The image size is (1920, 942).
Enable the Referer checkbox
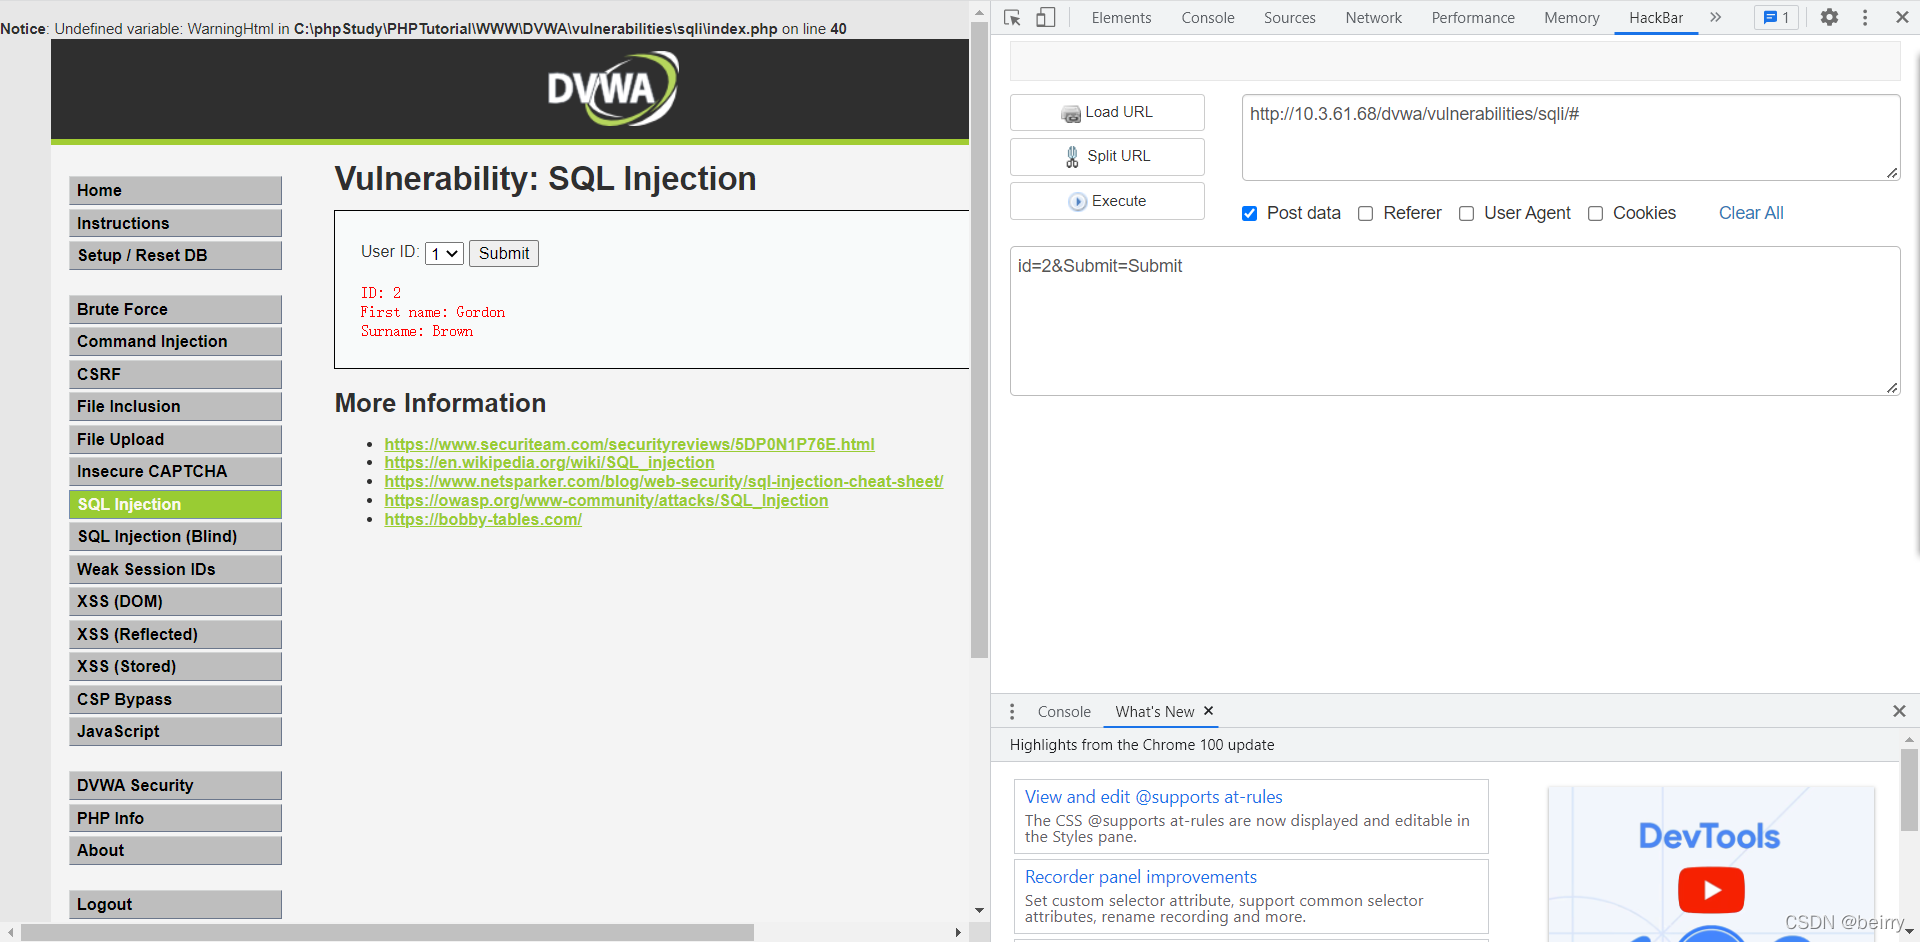pos(1365,213)
